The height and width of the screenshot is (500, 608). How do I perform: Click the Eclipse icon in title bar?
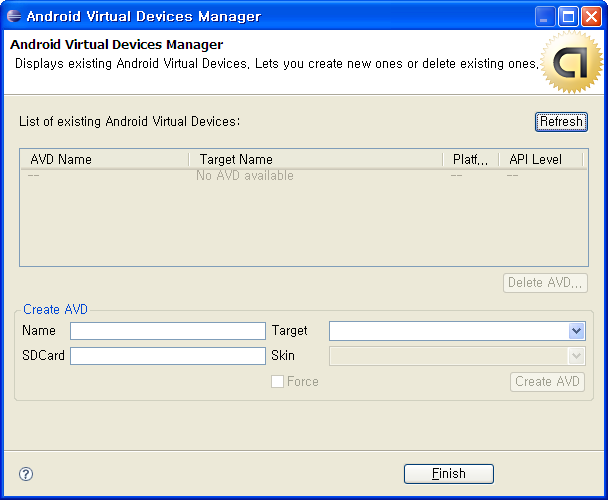(14, 16)
